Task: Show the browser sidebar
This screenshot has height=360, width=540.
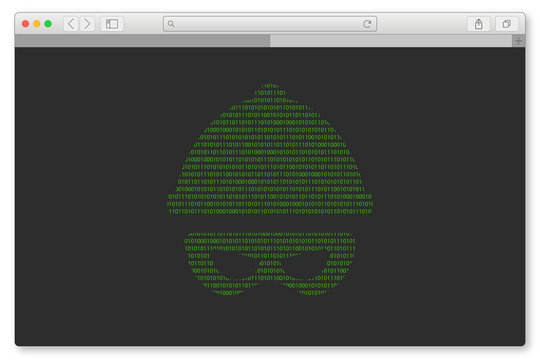Action: click(112, 24)
